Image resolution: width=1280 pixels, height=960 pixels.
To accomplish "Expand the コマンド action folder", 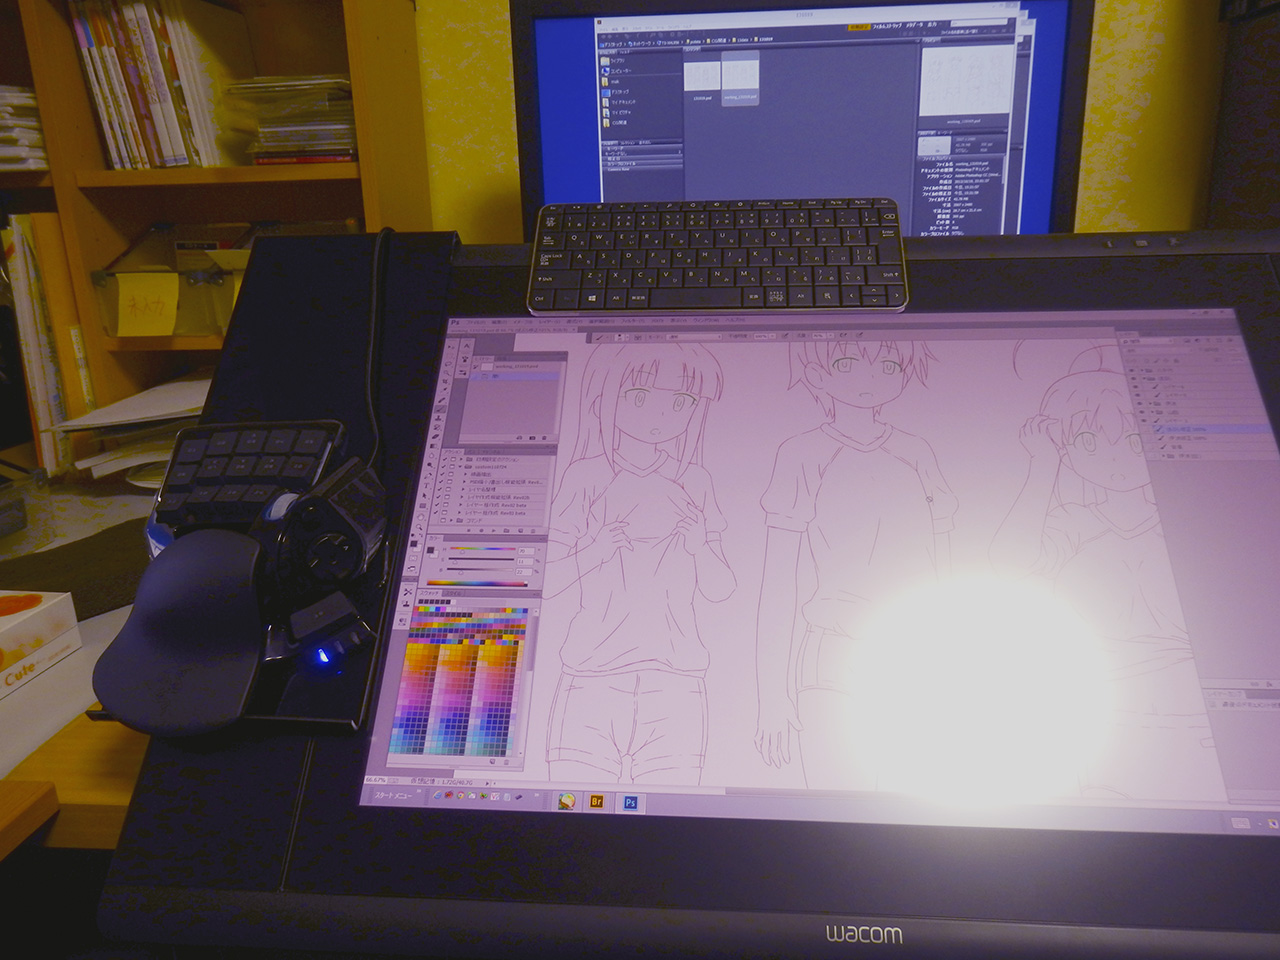I will pyautogui.click(x=451, y=520).
